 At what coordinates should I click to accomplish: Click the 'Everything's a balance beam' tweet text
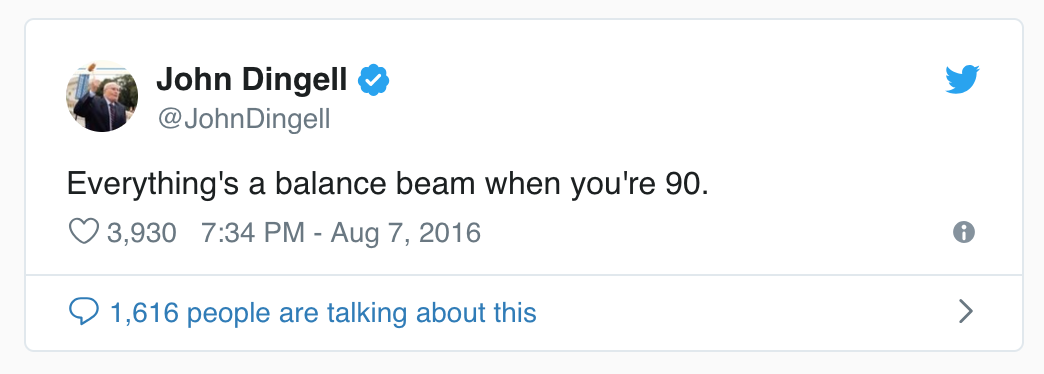(x=388, y=184)
